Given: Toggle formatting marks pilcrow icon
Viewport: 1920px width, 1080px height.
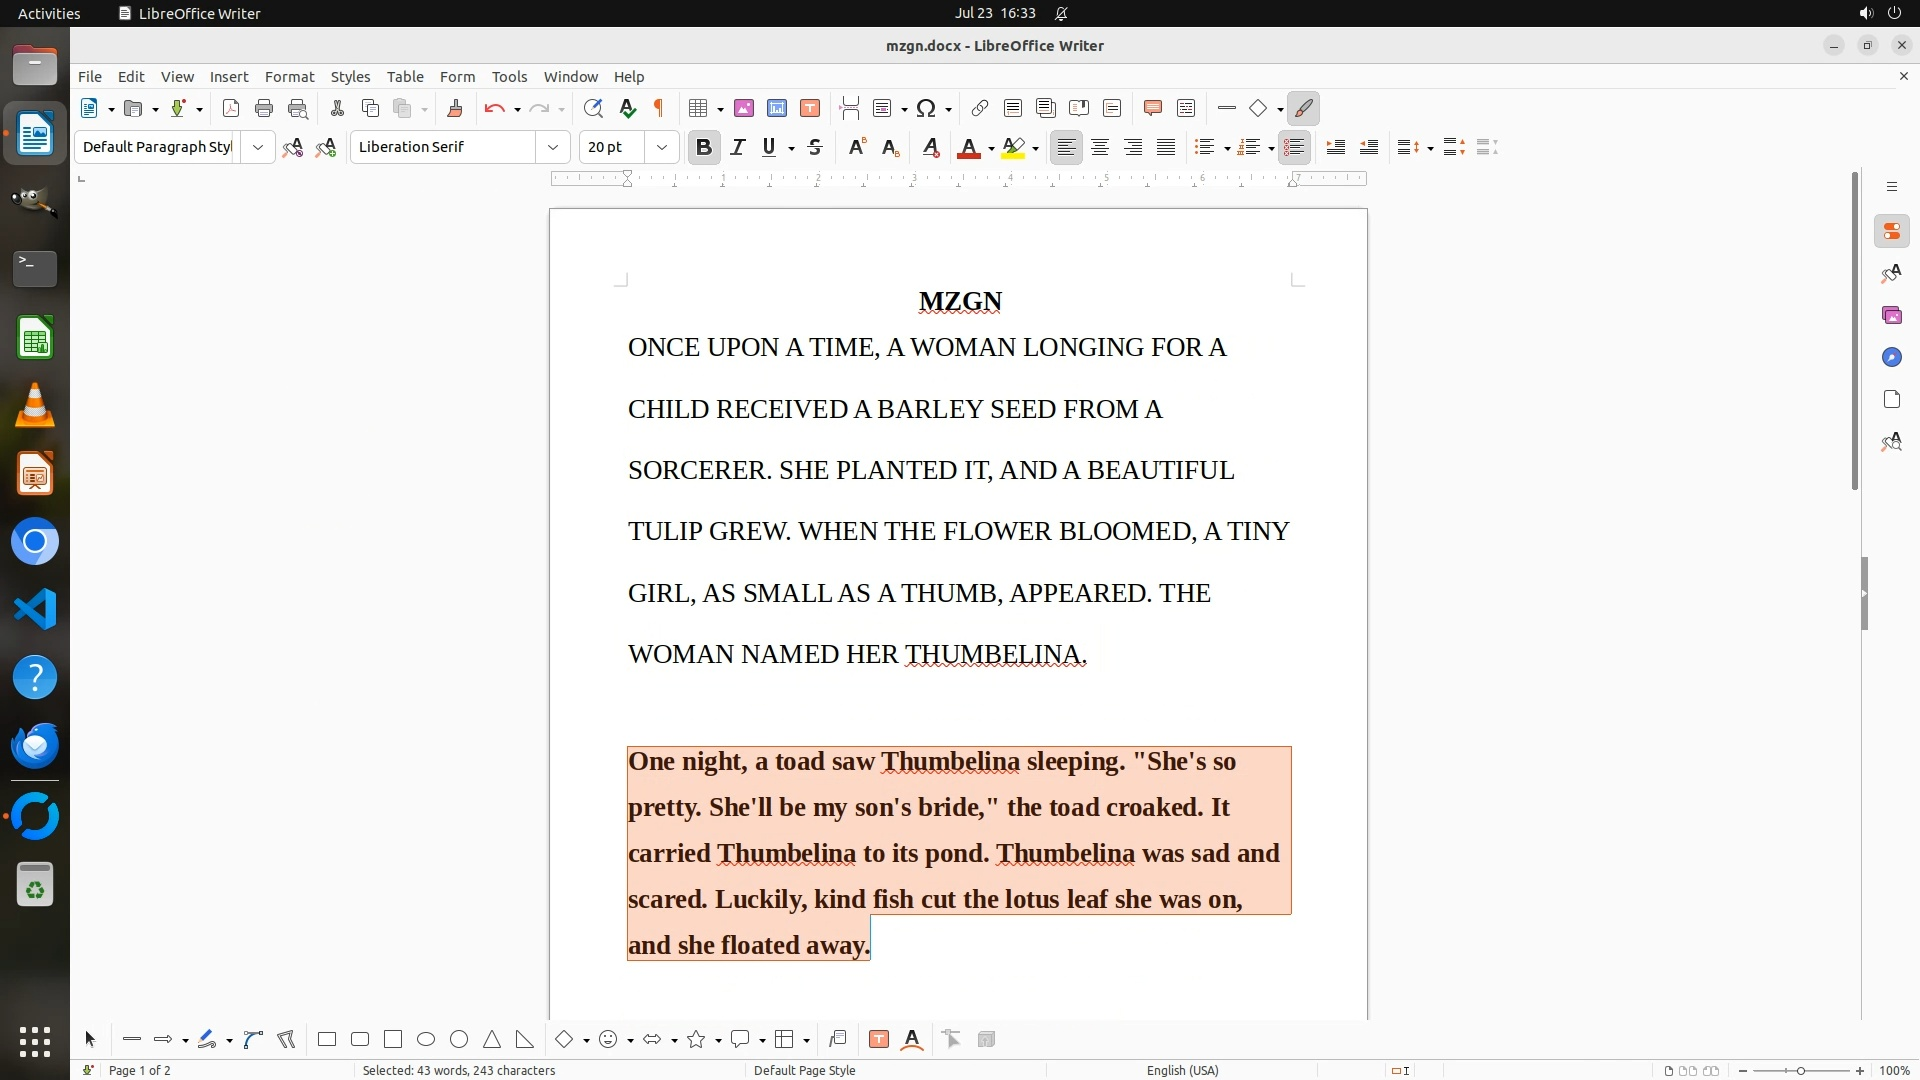Looking at the screenshot, I should [659, 109].
